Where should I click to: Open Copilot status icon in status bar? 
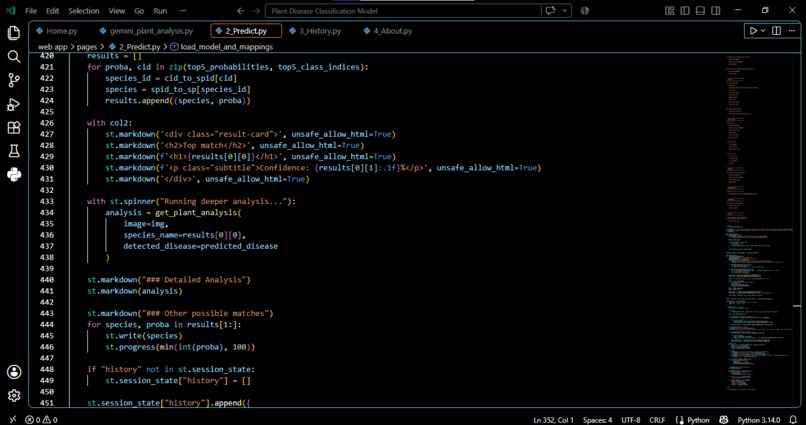coord(724,420)
